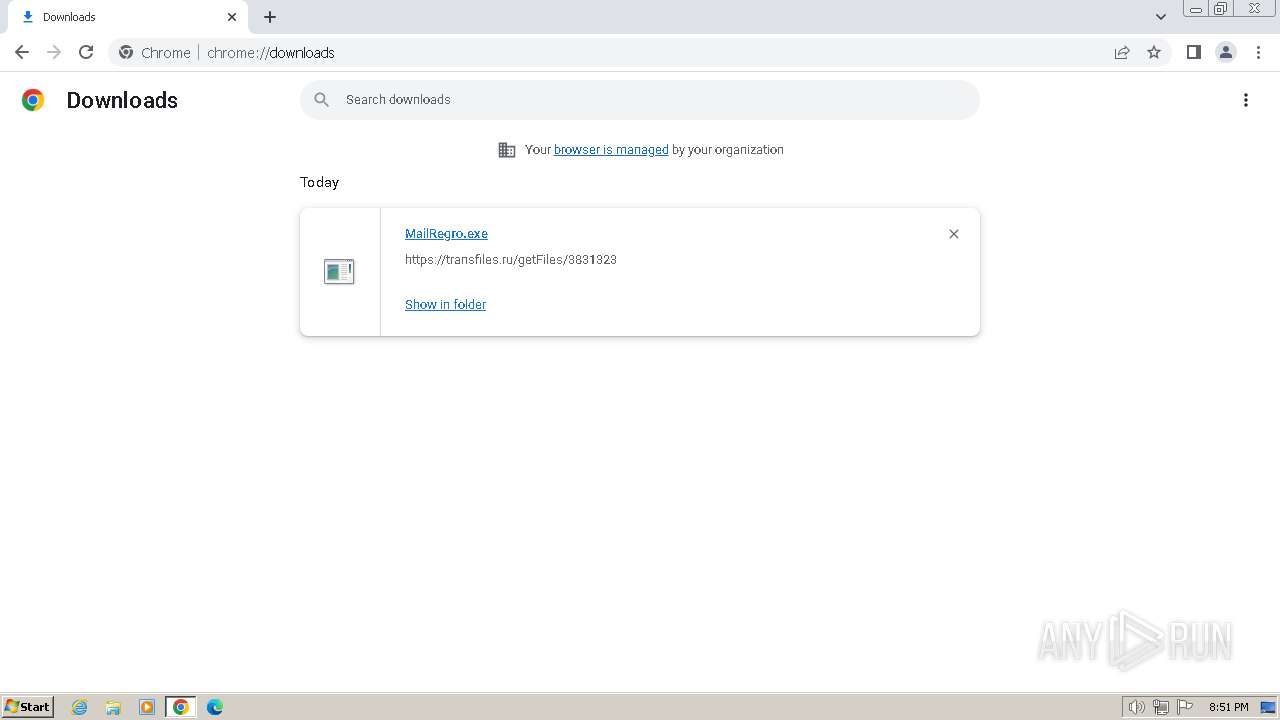The height and width of the screenshot is (720, 1280).
Task: Open the Action Center flag icon
Action: (x=1185, y=707)
